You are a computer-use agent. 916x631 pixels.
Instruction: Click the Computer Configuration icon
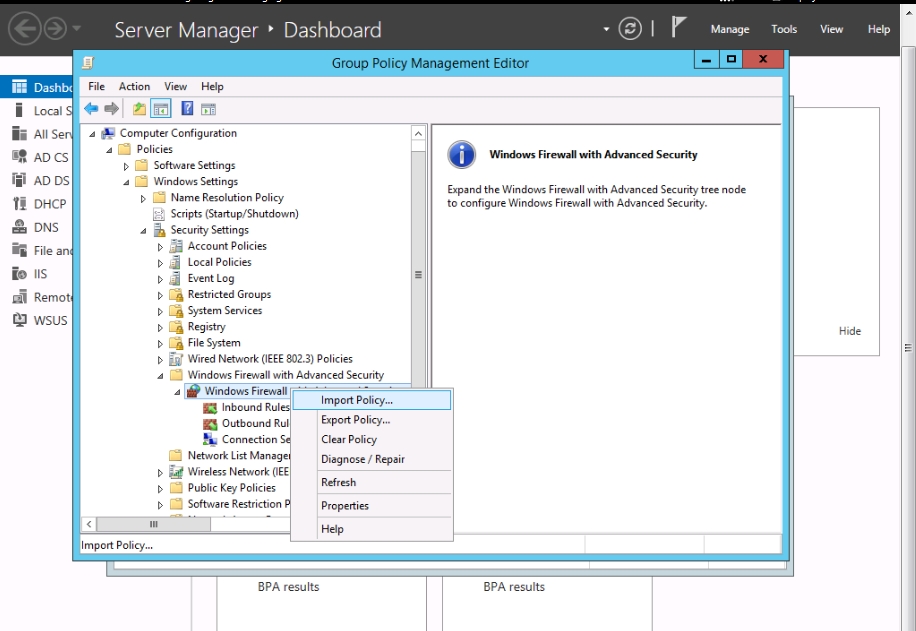(108, 133)
